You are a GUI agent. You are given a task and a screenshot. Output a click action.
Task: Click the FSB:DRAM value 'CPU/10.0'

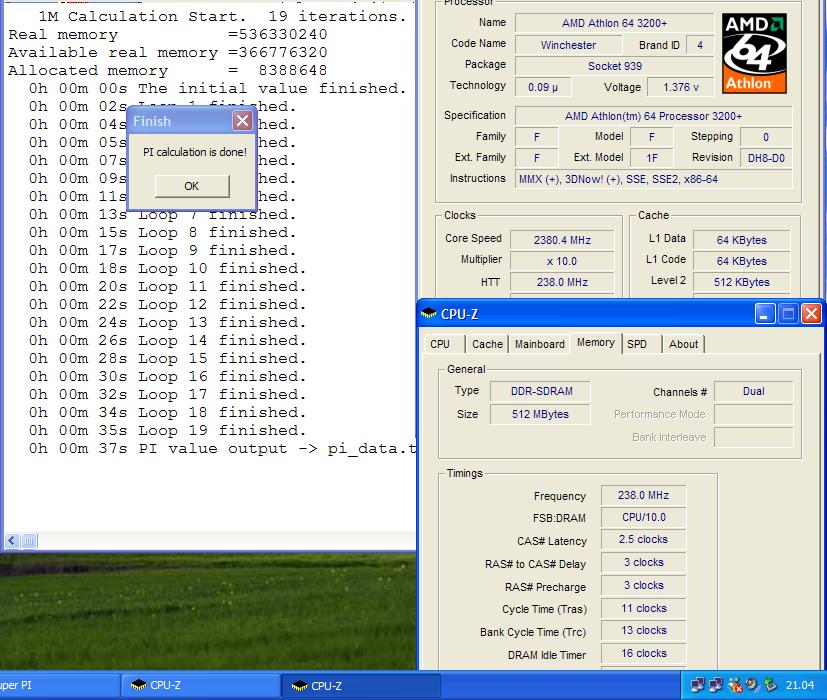click(643, 517)
